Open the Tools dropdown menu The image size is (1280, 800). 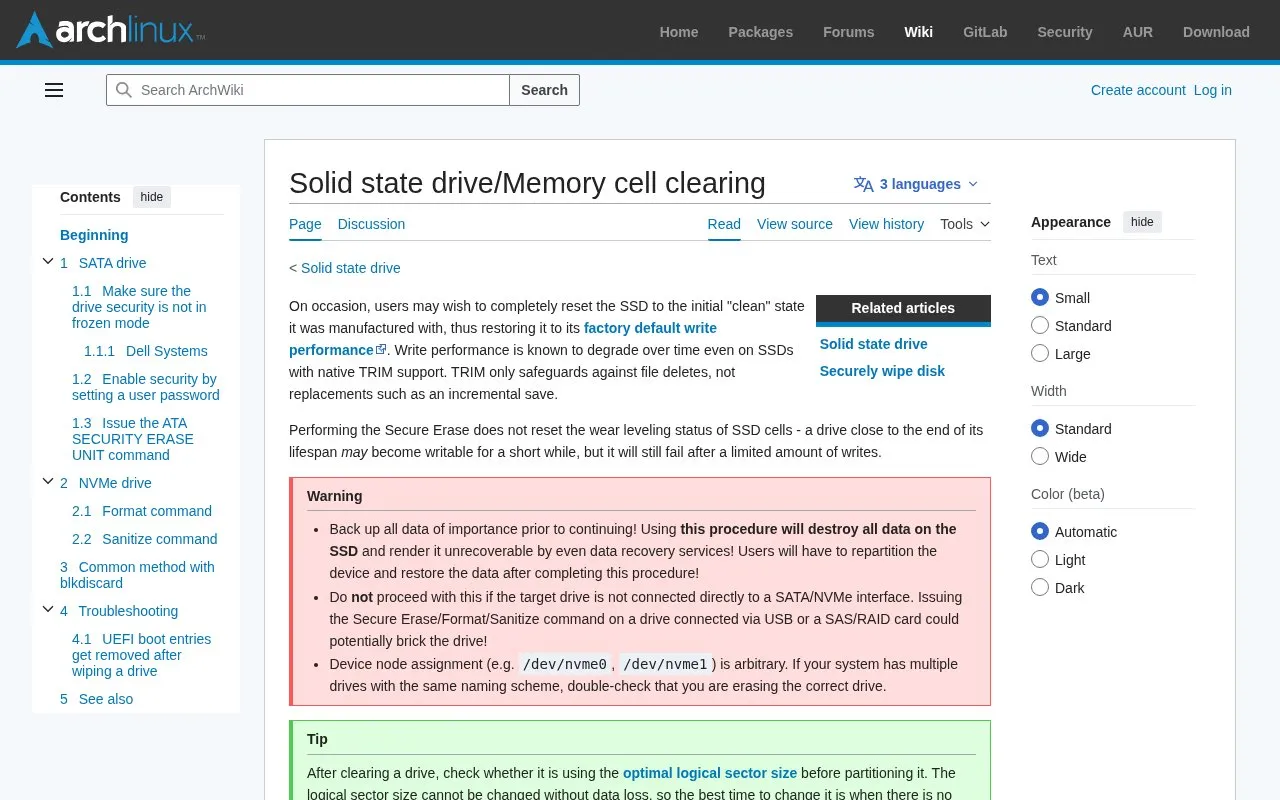[965, 224]
